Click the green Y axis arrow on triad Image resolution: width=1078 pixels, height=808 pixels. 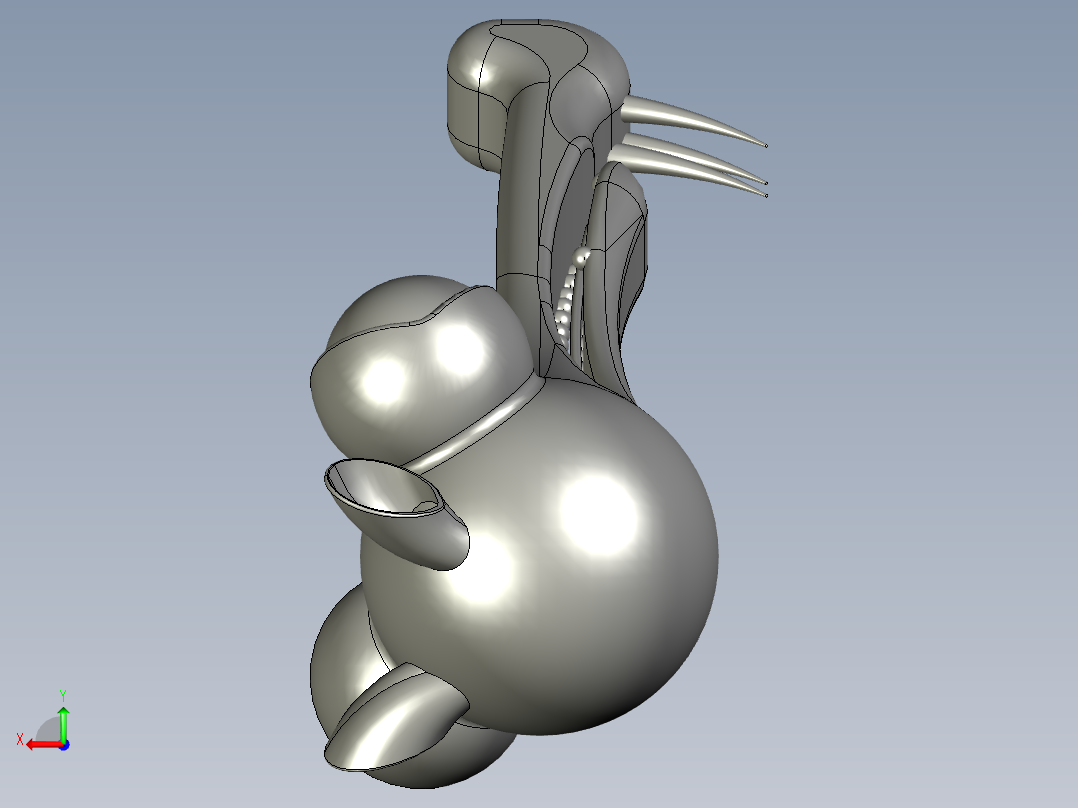tap(63, 723)
